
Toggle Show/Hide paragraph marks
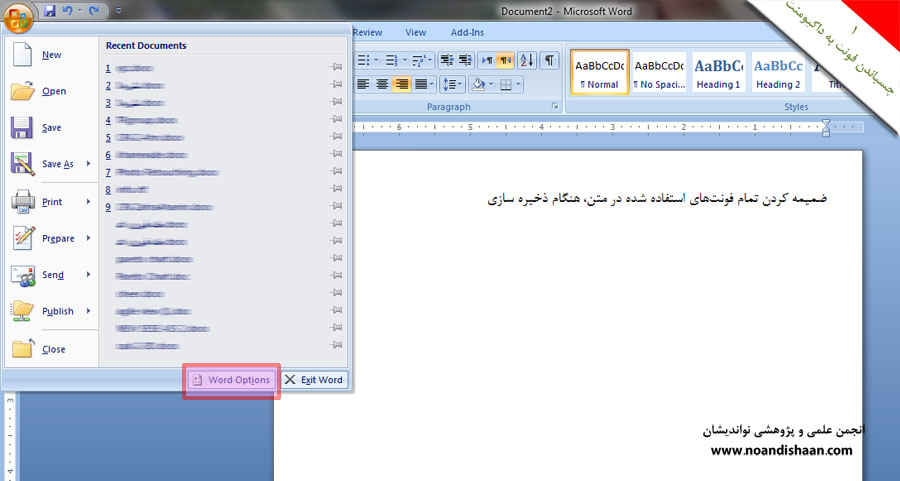550,61
